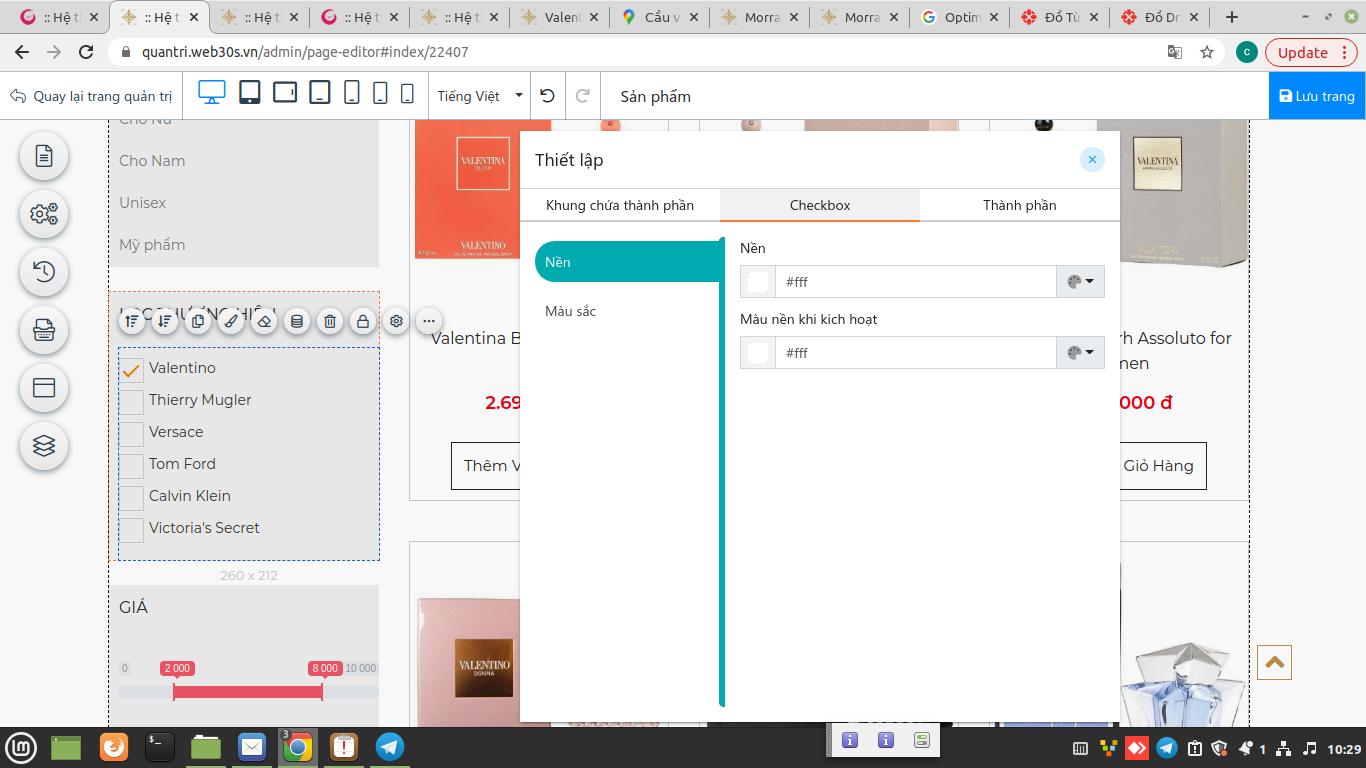This screenshot has height=768, width=1366.
Task: Click Quay lại trang quản trị link
Action: [x=91, y=96]
